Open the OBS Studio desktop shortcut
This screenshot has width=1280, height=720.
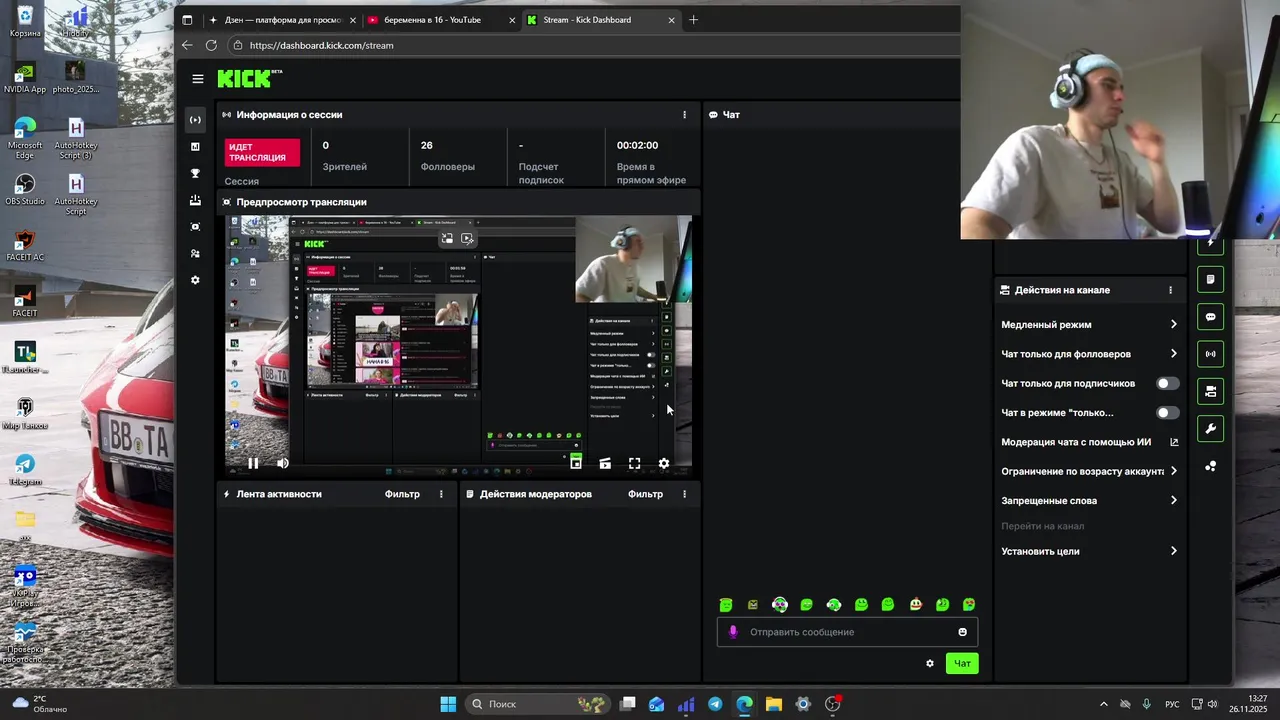[x=25, y=190]
